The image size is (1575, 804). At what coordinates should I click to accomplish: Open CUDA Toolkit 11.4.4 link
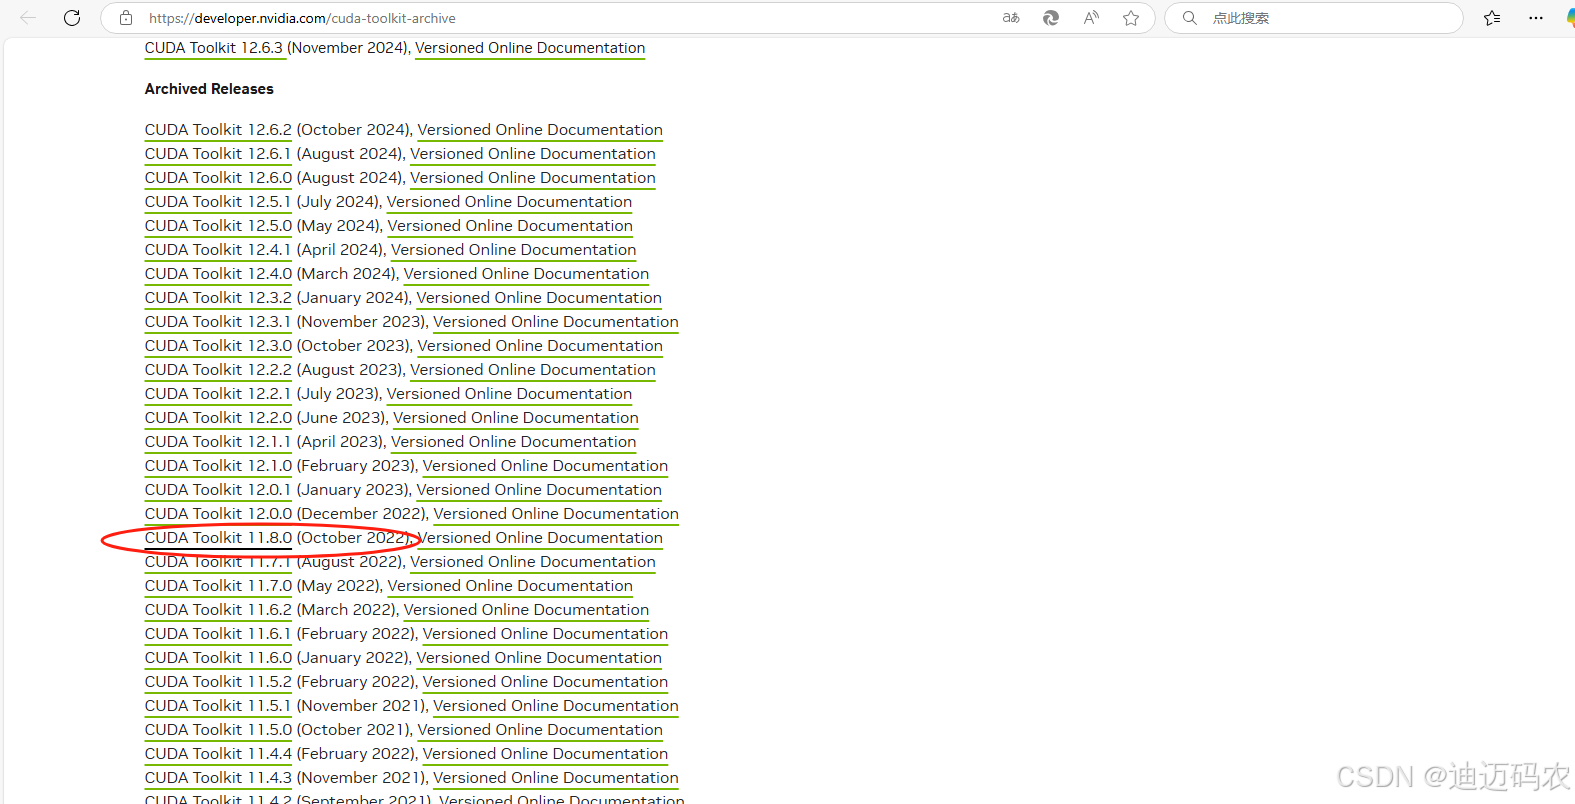coord(218,754)
